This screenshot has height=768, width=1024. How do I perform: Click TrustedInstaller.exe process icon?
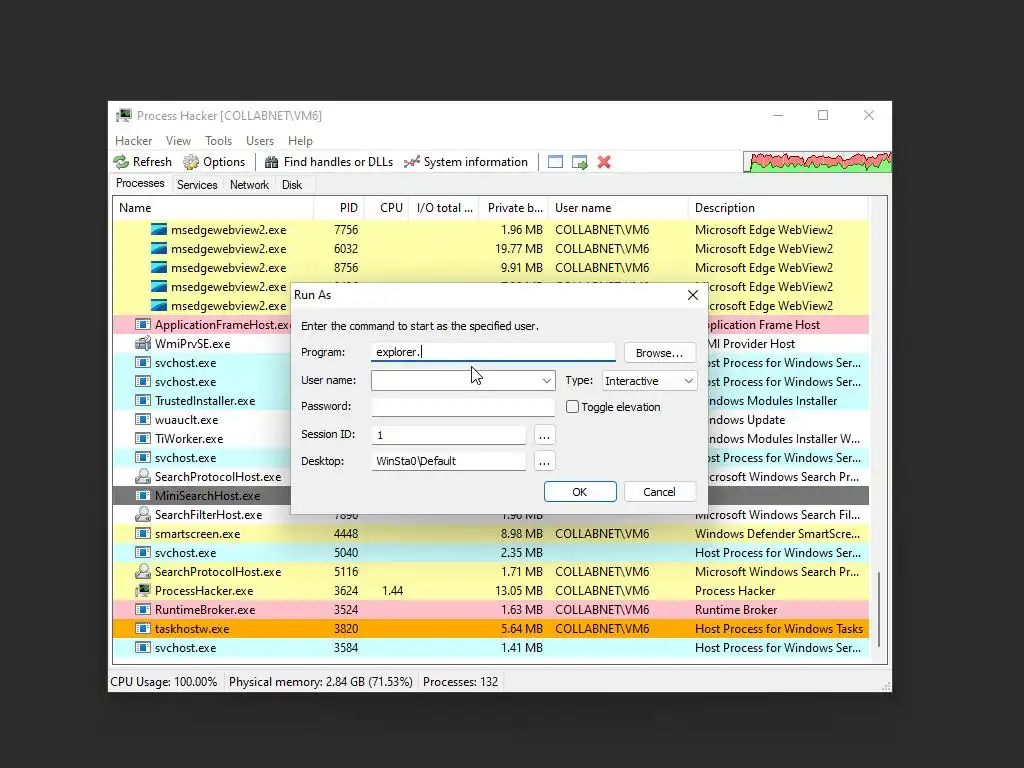[x=142, y=400]
